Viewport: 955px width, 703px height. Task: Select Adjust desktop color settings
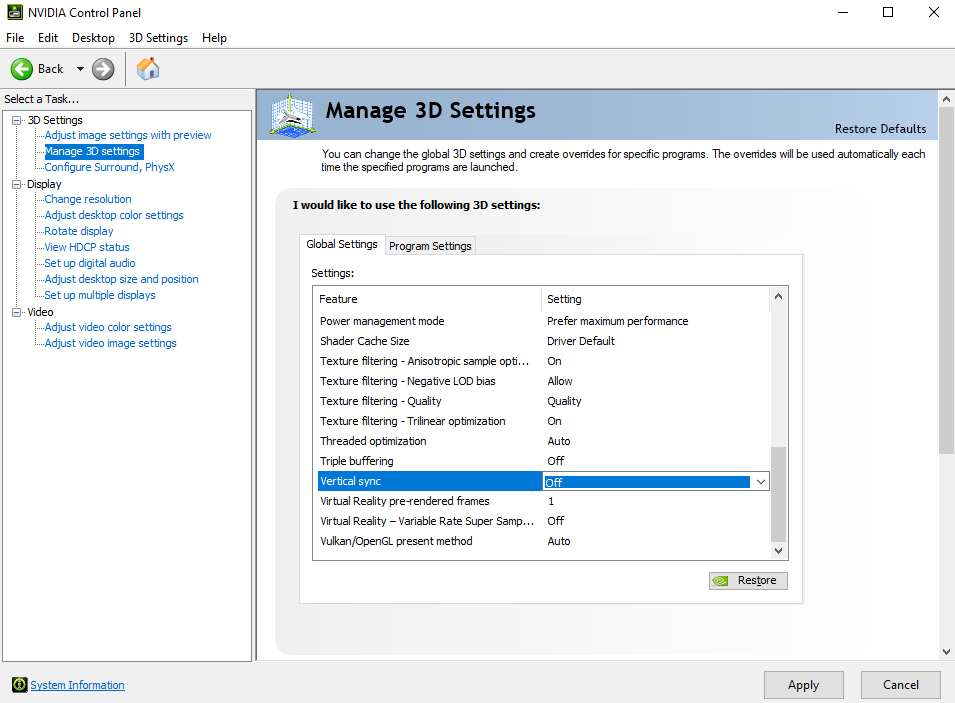pos(114,215)
